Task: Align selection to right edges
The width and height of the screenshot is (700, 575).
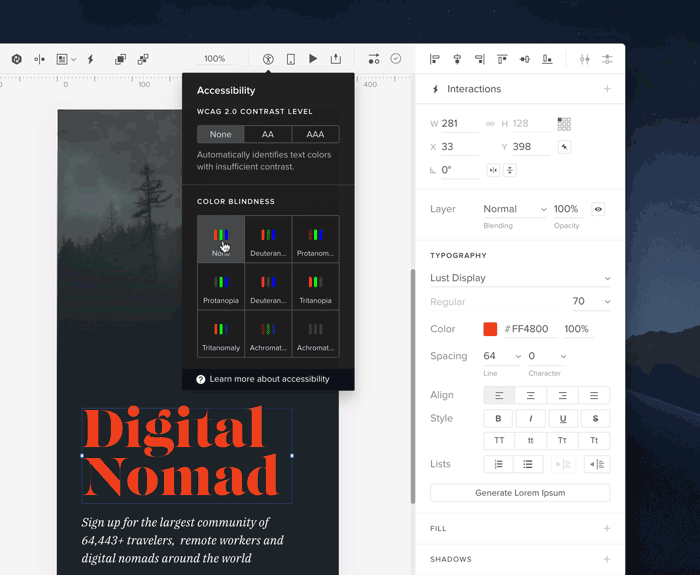Action: coord(480,59)
